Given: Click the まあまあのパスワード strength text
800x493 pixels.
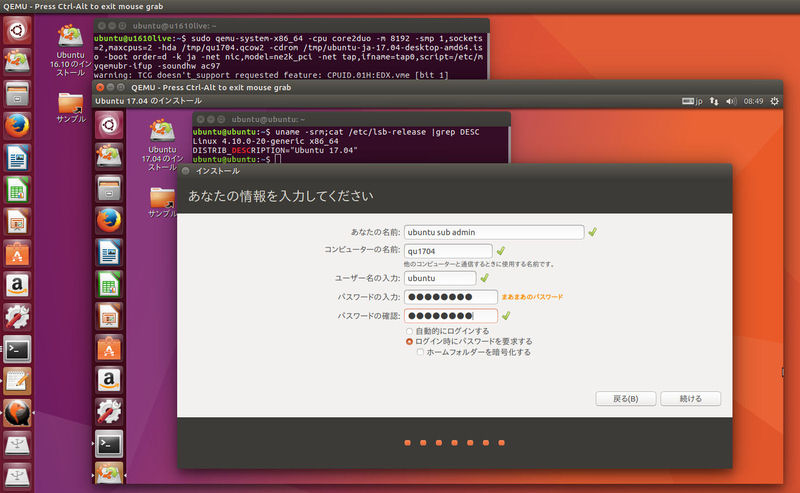Looking at the screenshot, I should (532, 297).
